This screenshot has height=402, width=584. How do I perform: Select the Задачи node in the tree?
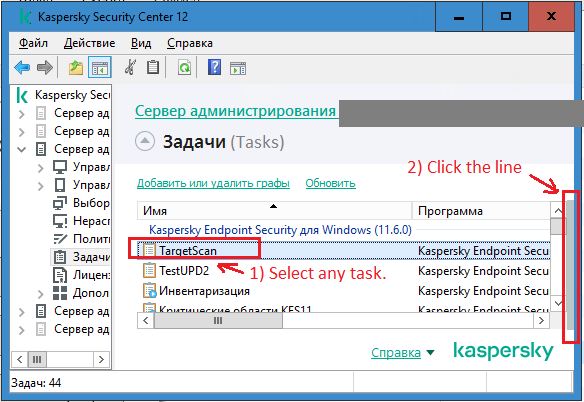click(81, 257)
